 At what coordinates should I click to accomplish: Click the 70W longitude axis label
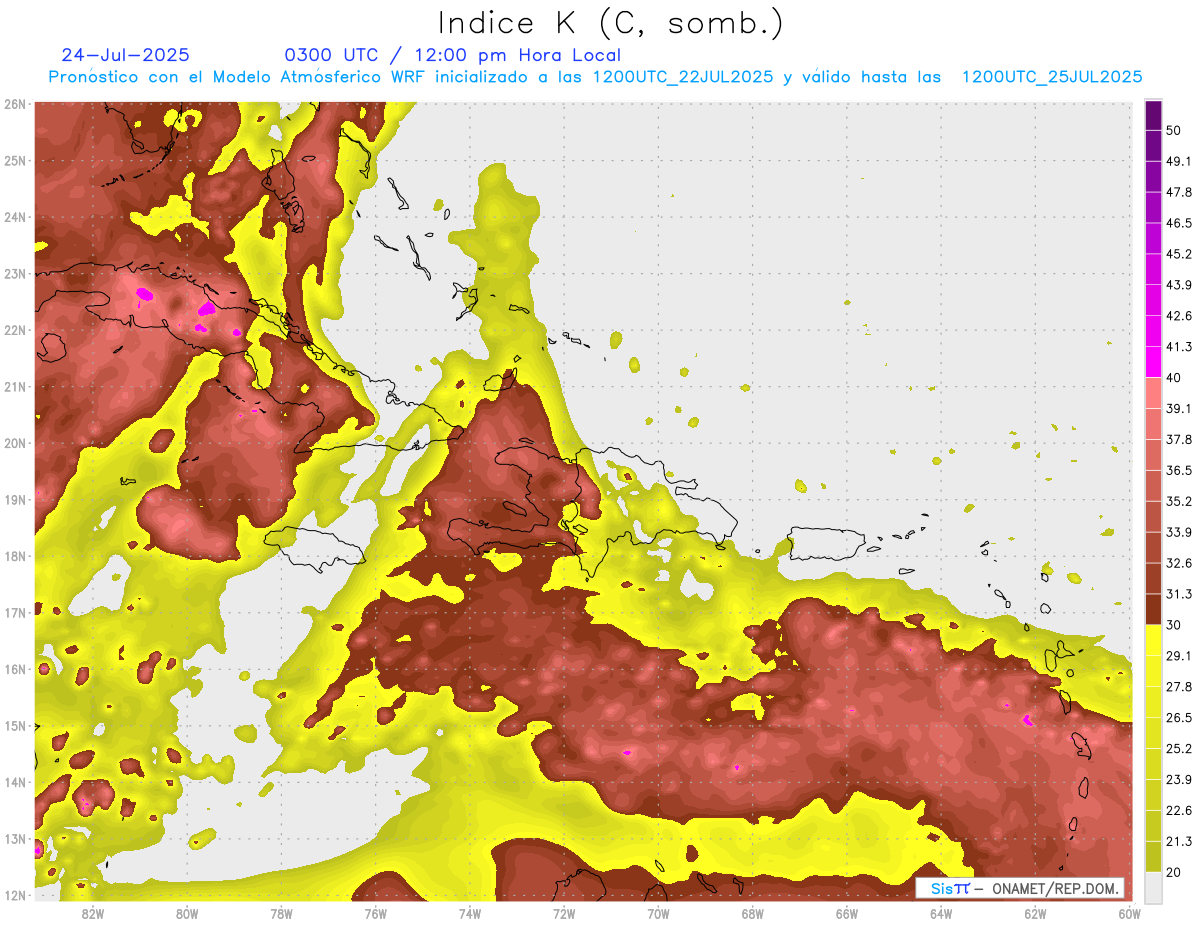tap(658, 913)
